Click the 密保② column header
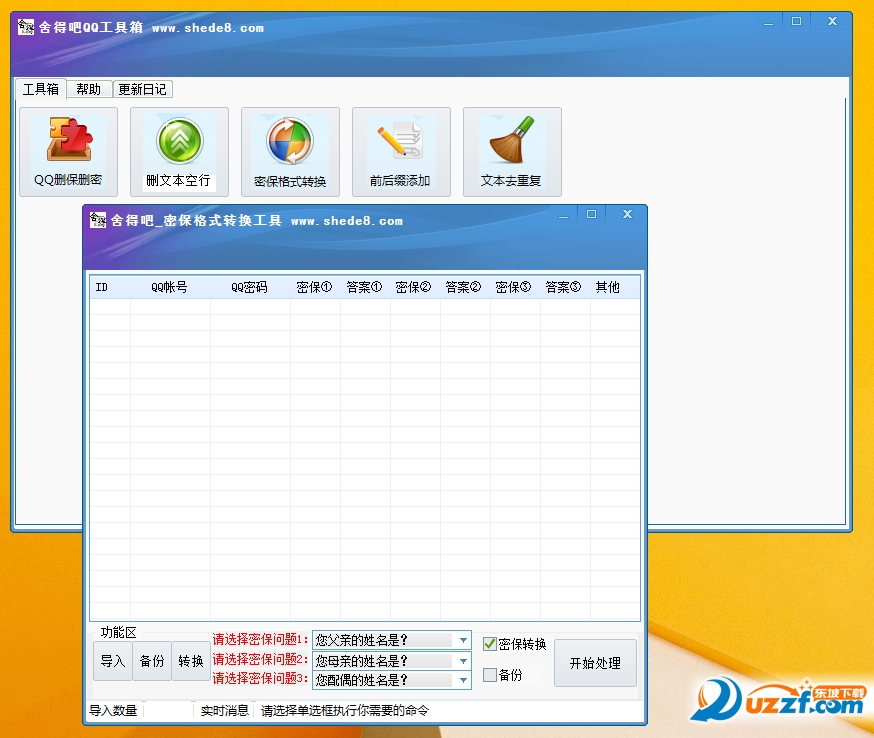The width and height of the screenshot is (874, 738). click(x=415, y=287)
